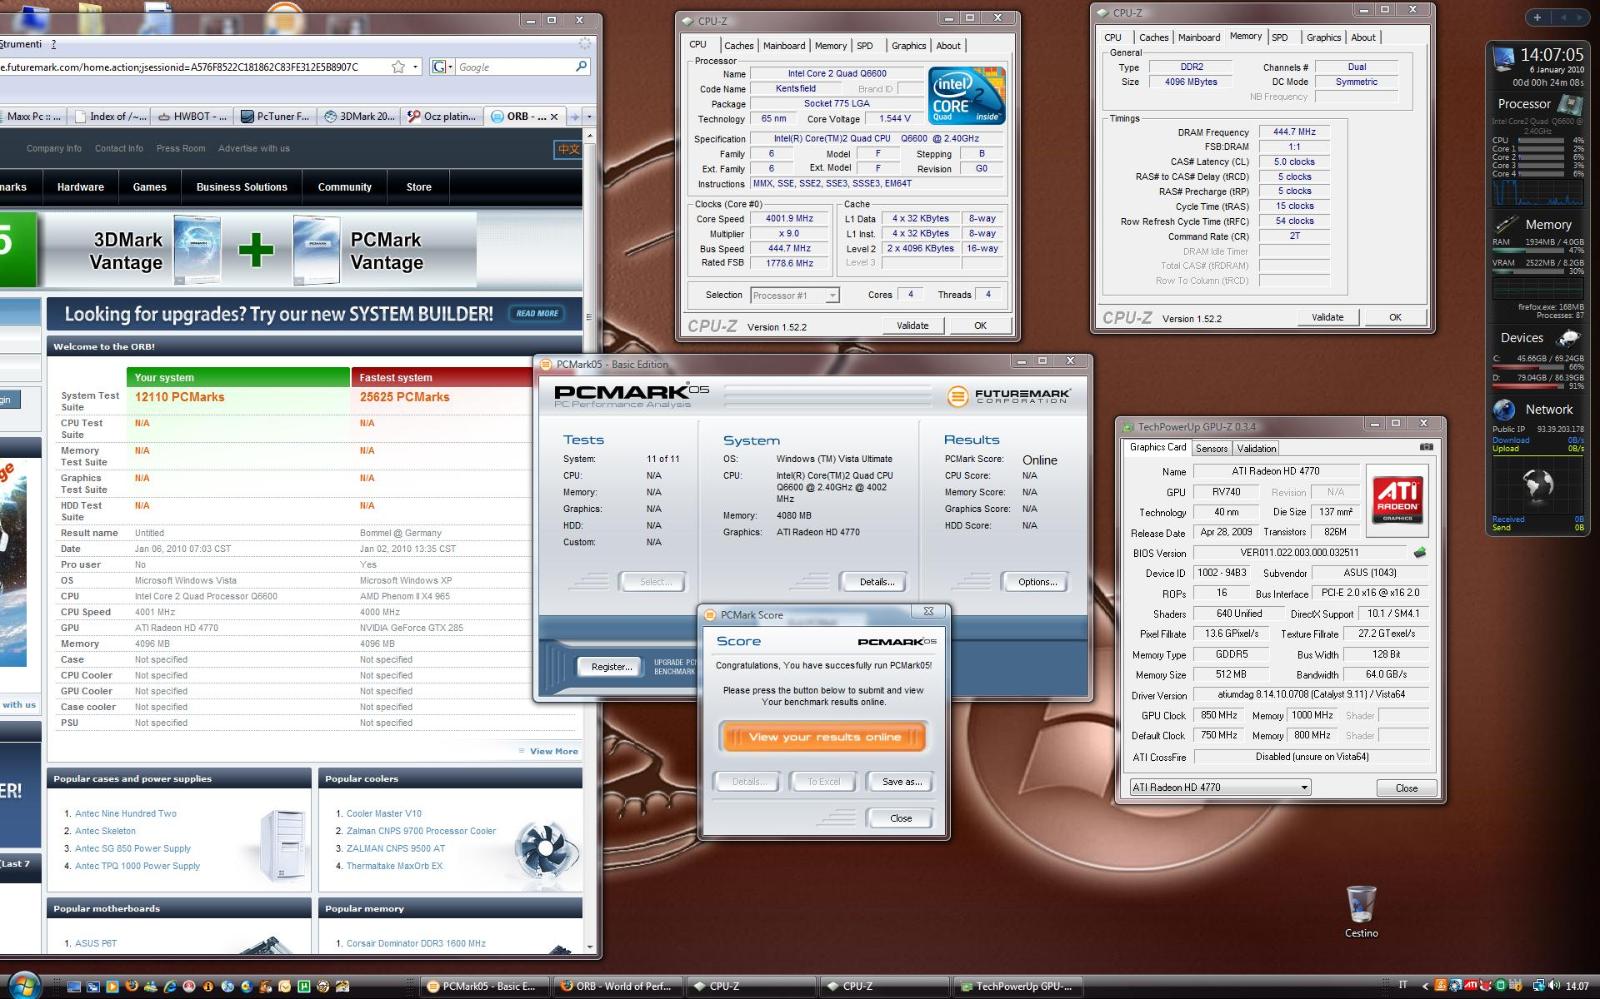Switch to About tab in right CPU-Z
1600x999 pixels.
1363,37
